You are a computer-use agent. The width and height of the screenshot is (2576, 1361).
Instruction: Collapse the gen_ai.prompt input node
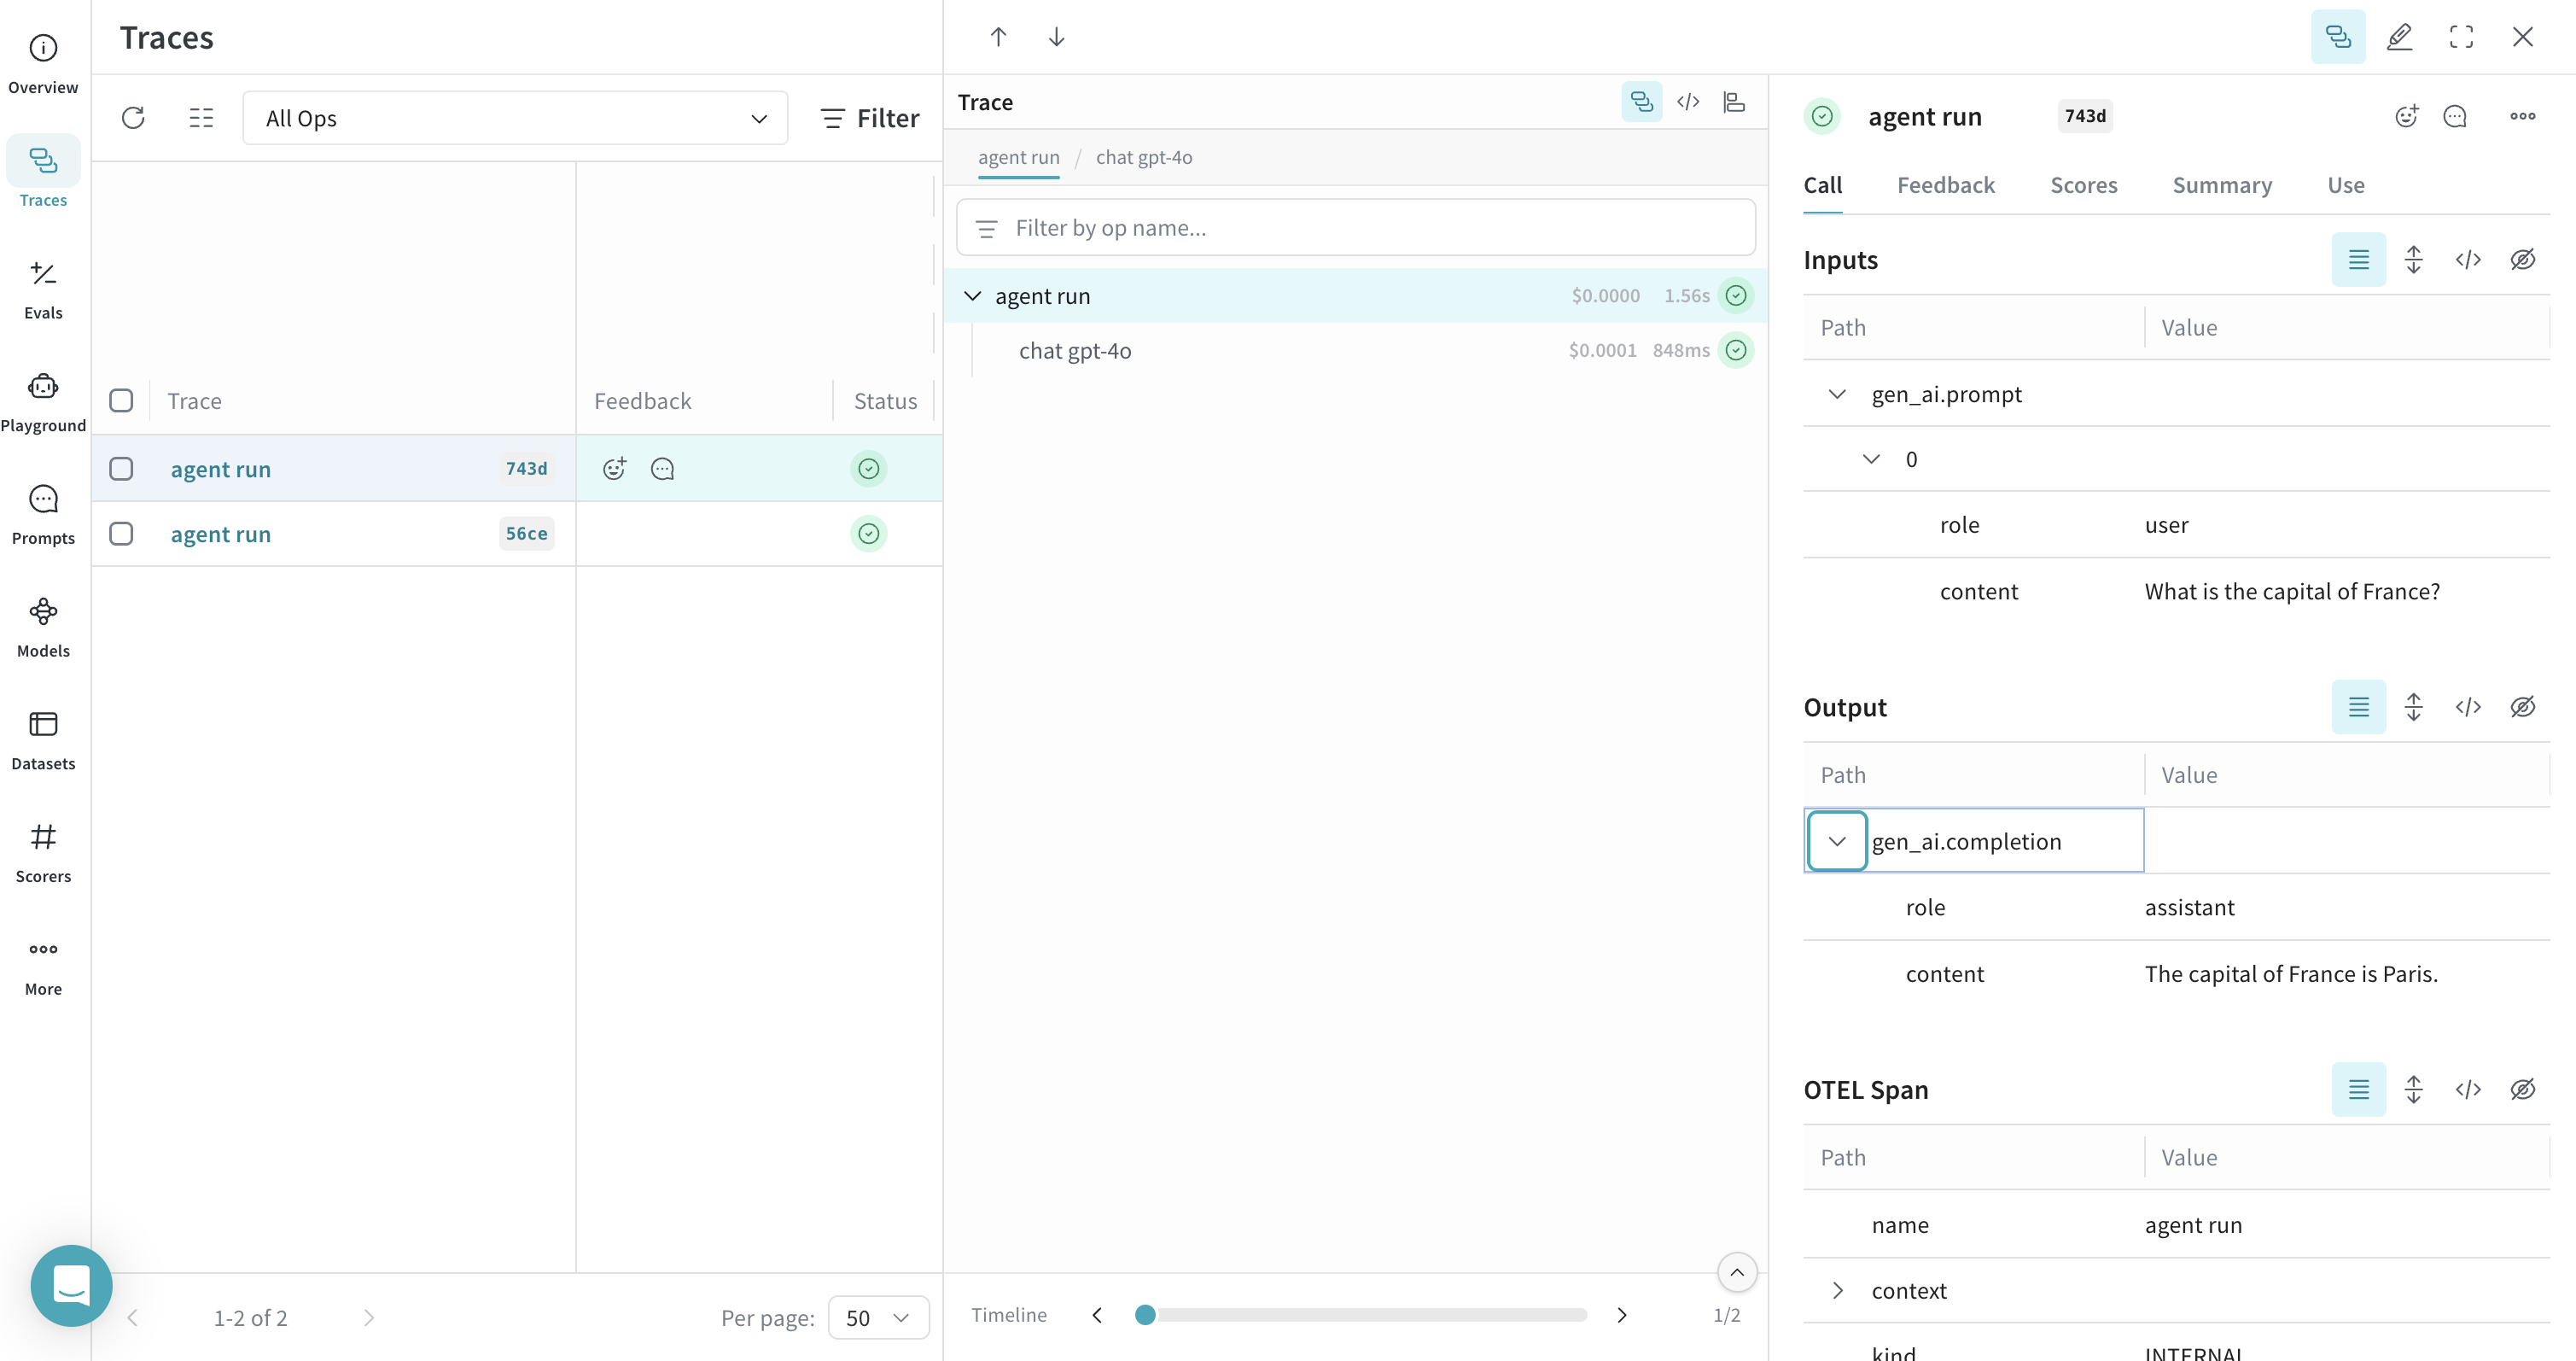1837,394
